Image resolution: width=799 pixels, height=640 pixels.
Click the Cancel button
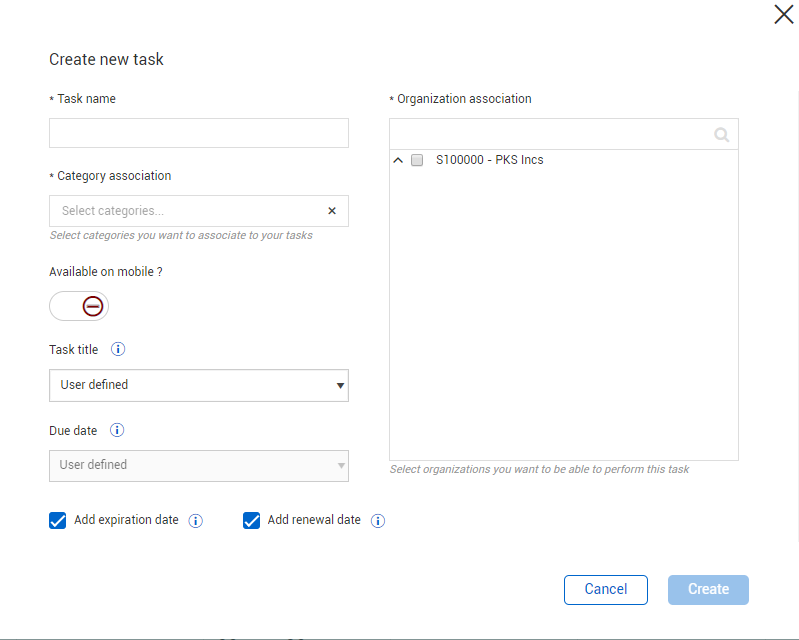605,589
